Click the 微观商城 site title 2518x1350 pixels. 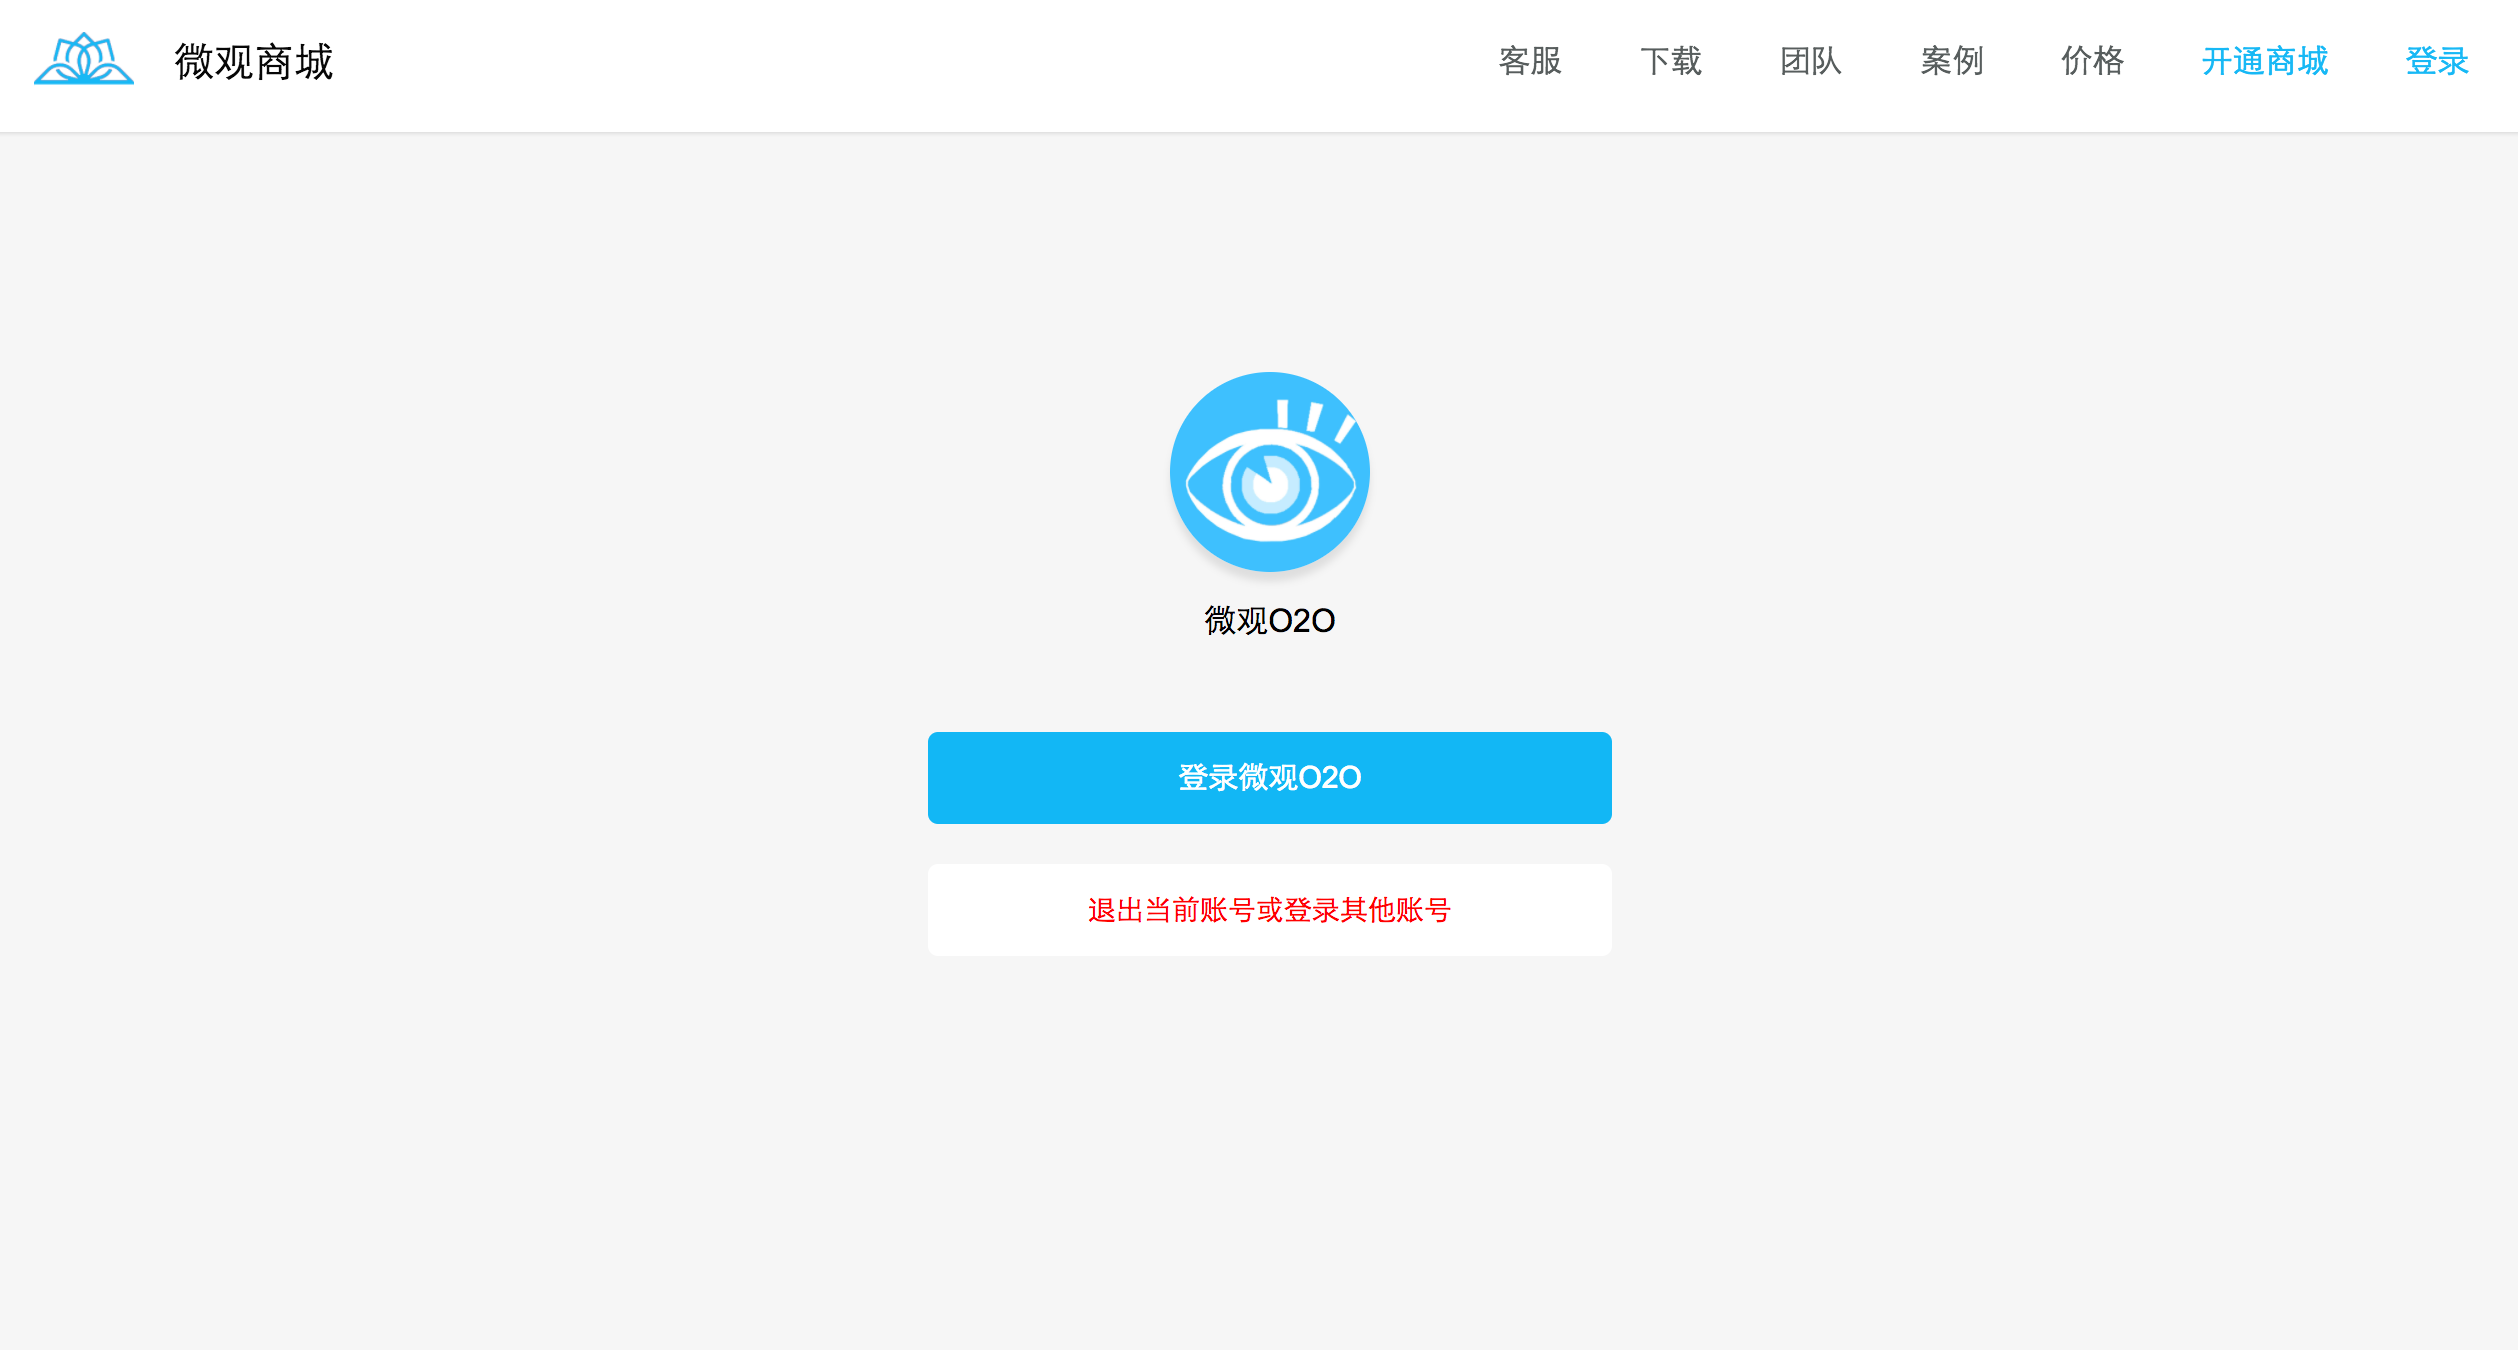[254, 62]
